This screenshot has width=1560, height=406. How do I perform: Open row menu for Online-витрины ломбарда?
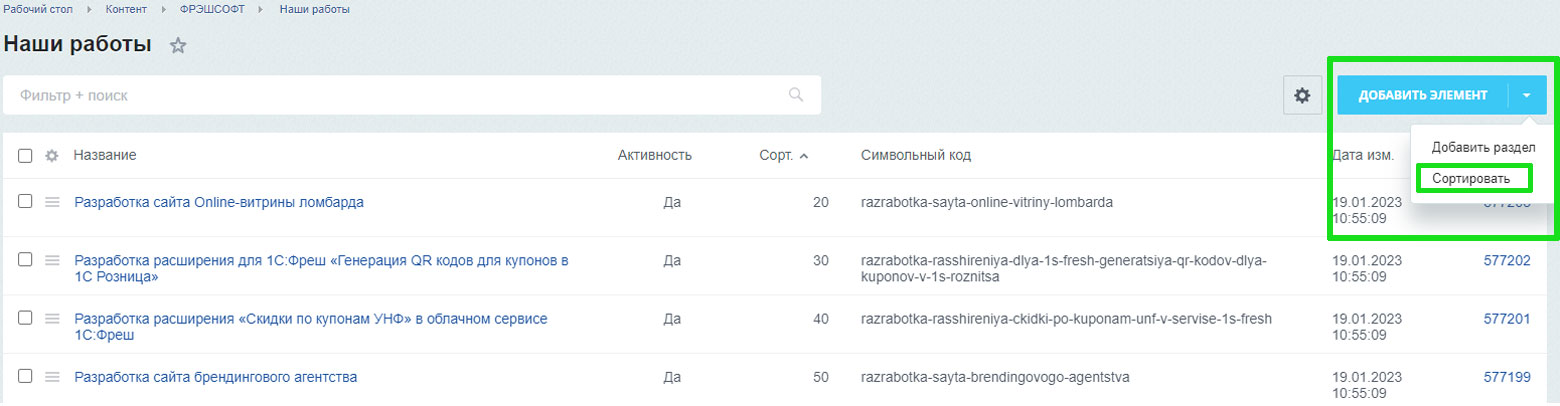tap(53, 202)
